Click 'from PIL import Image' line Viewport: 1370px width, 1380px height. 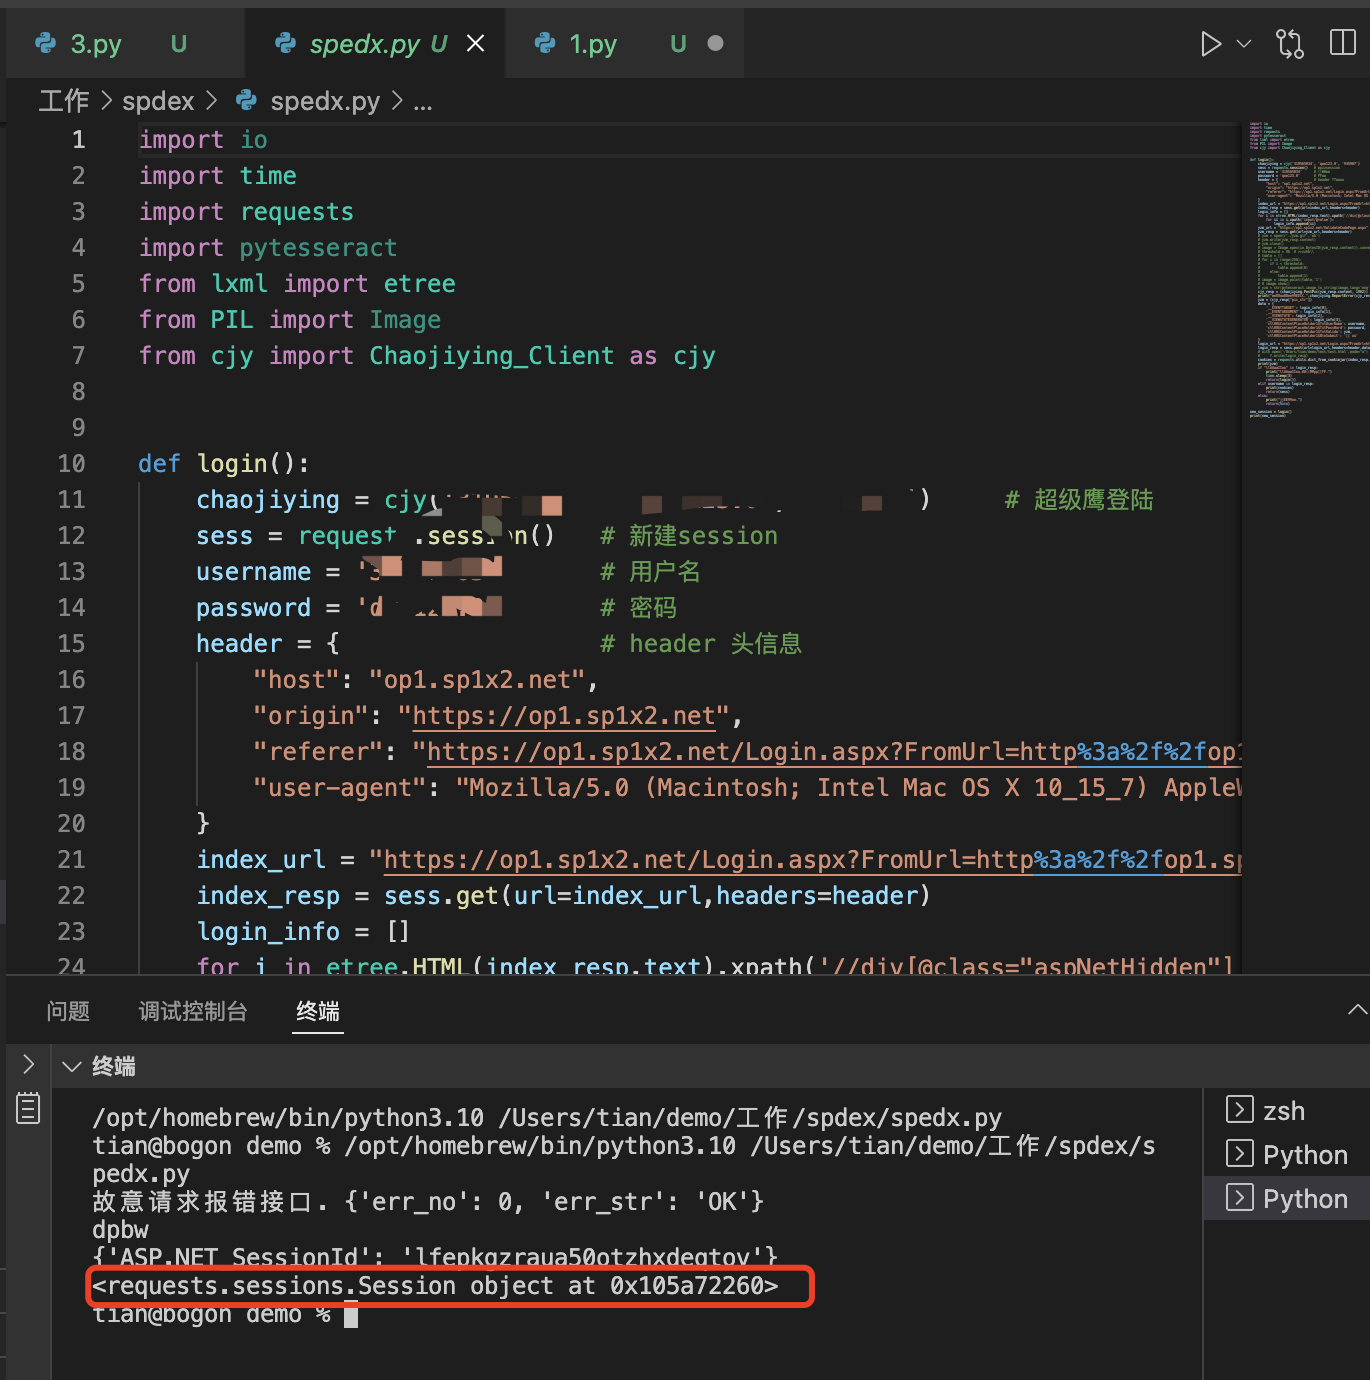click(x=290, y=320)
